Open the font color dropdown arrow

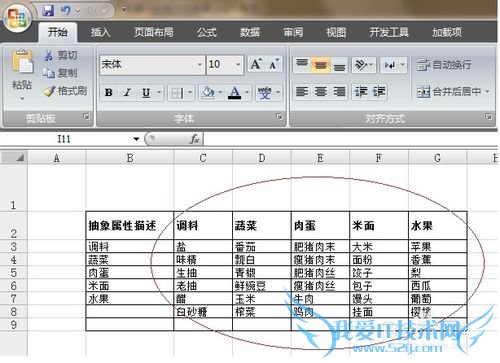(247, 92)
